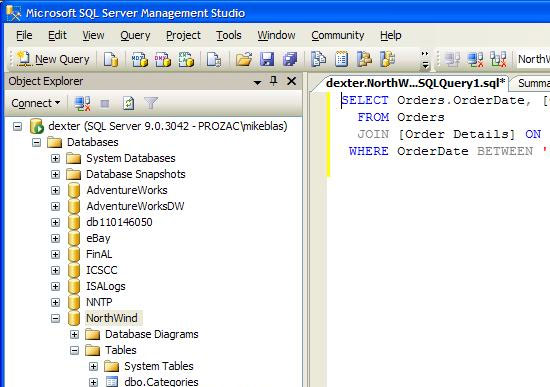This screenshot has width=550, height=387.
Task: Click the SELECT keyword in the editor
Action: pyautogui.click(x=365, y=100)
